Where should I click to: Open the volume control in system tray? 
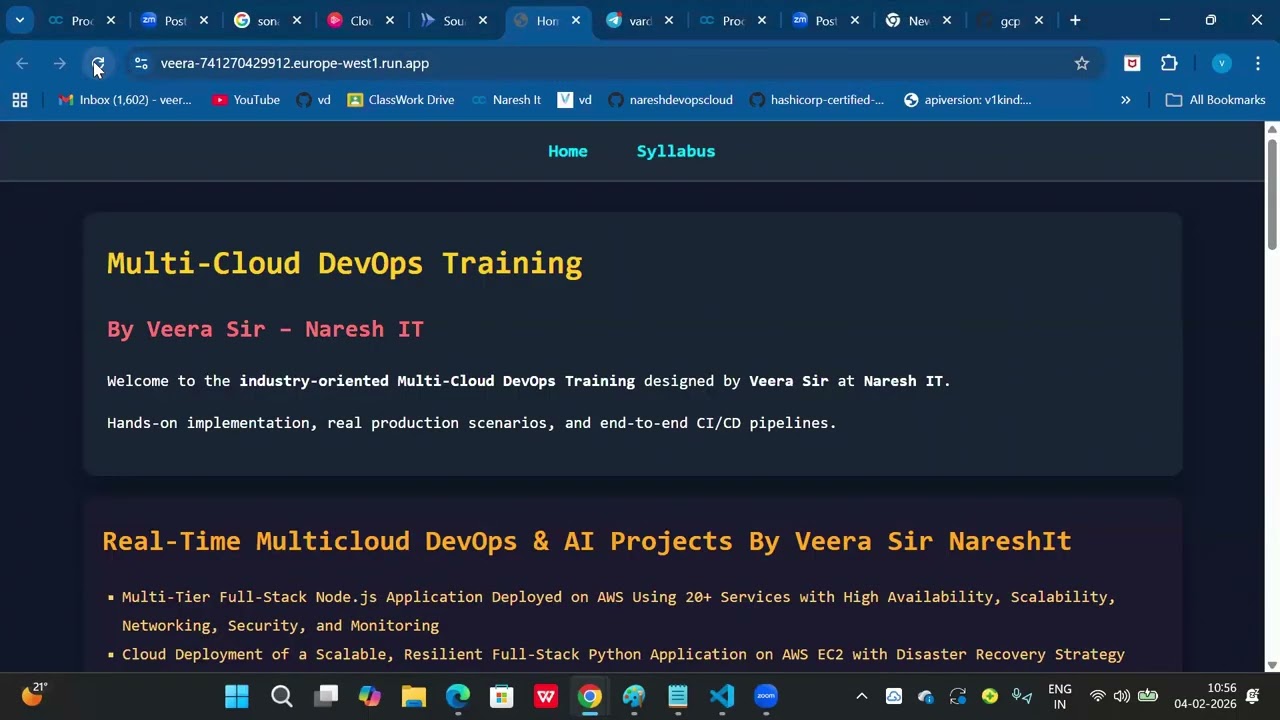click(x=1122, y=696)
